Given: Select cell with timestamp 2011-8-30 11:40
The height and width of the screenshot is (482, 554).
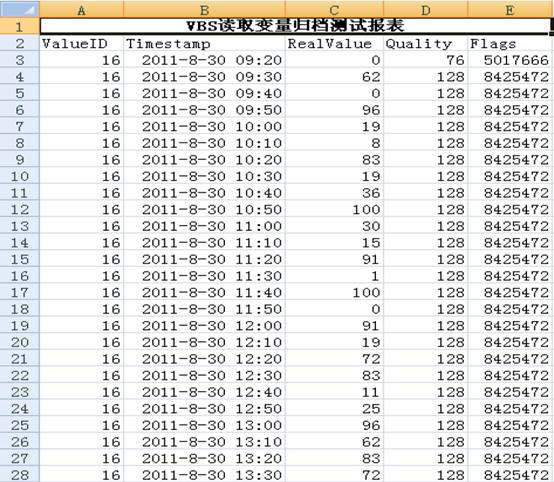Looking at the screenshot, I should click(x=205, y=293).
